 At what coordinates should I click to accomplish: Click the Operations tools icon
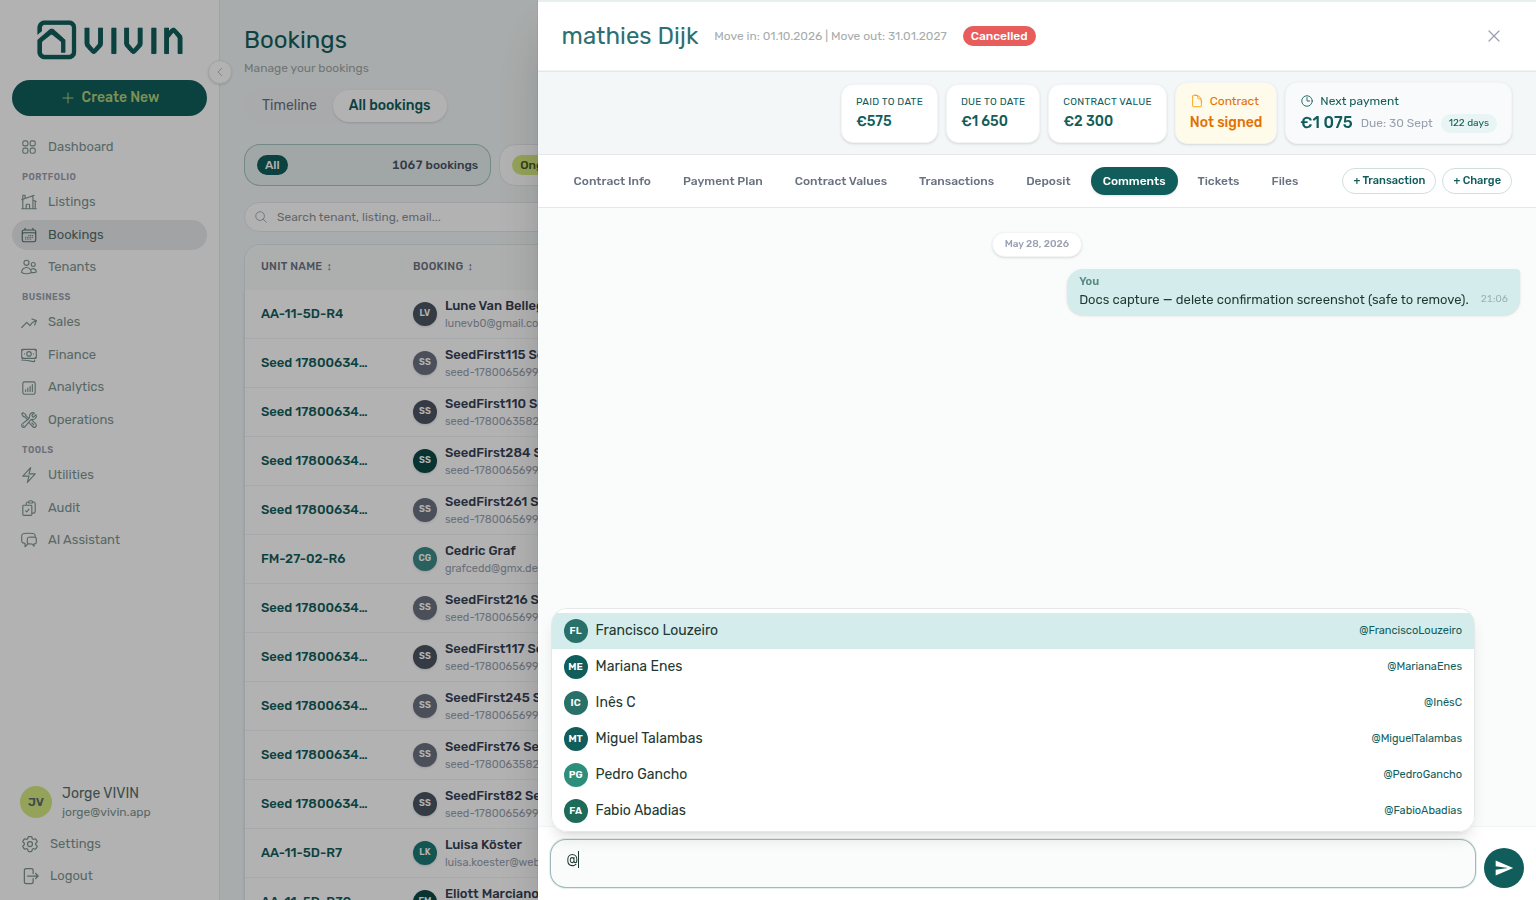(x=29, y=420)
